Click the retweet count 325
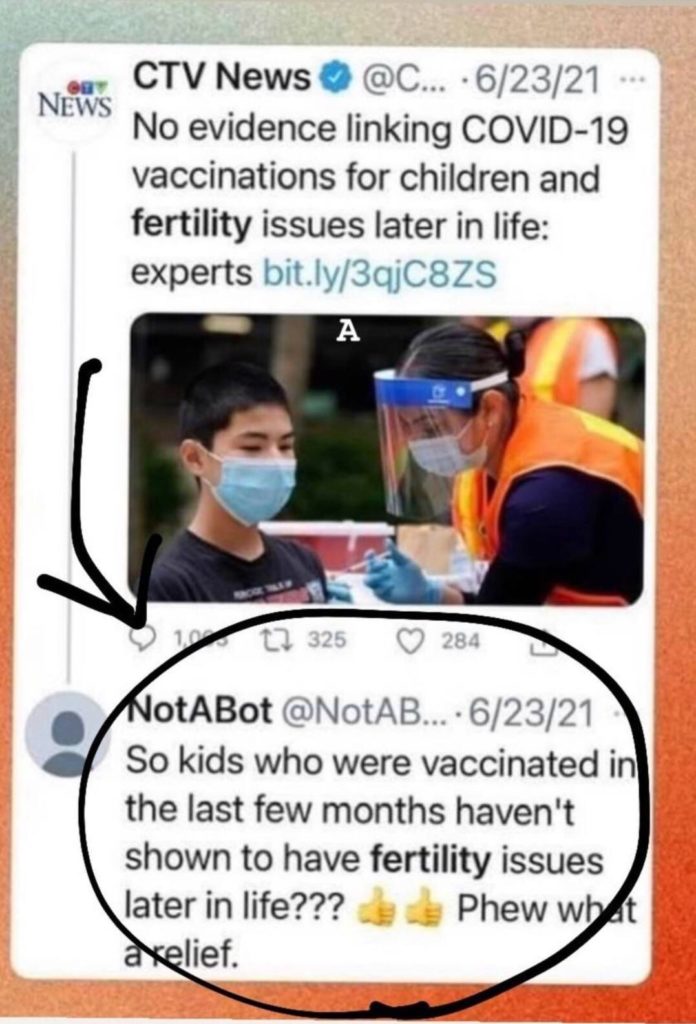 [x=326, y=641]
